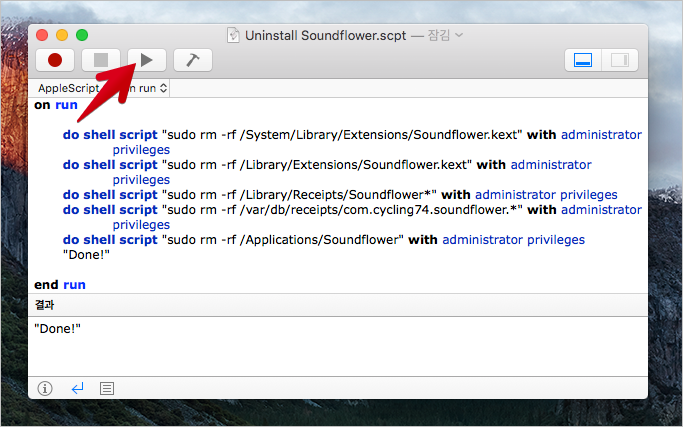Screen dimensions: 683x427
Task: Click the line removing com.cycling74.soundflower receipts
Action: (x=352, y=217)
